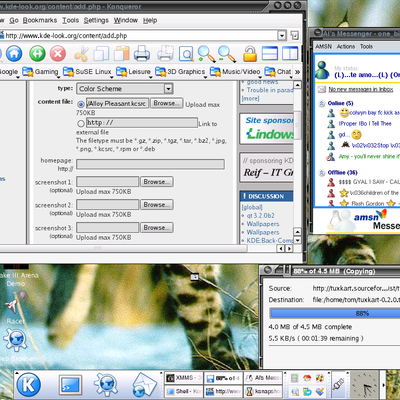The image size is (400, 400).
Task: Split the view top and bottom
Action: pyautogui.click(x=270, y=53)
